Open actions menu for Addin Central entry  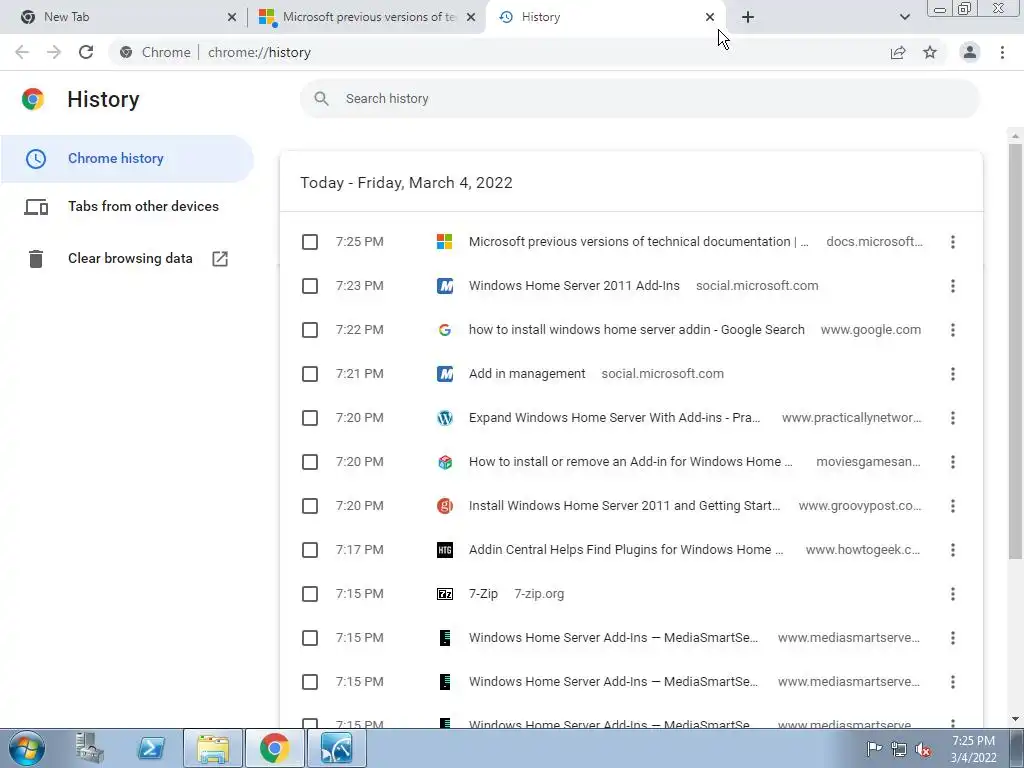point(953,550)
